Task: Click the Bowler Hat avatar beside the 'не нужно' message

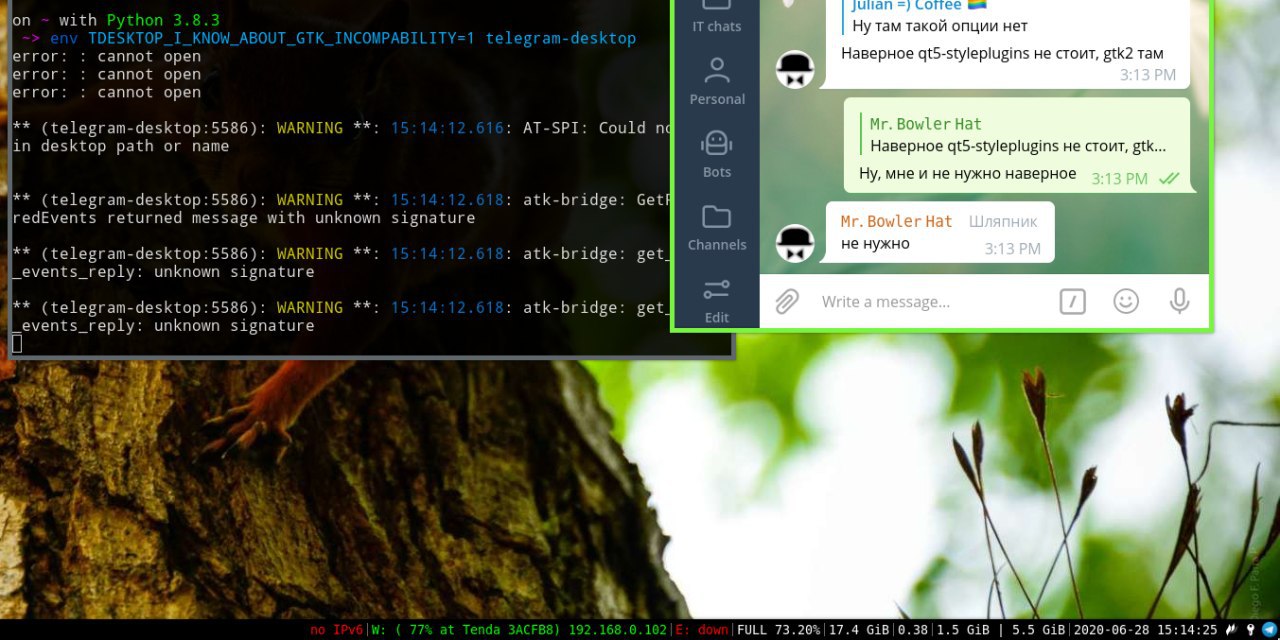Action: (795, 243)
